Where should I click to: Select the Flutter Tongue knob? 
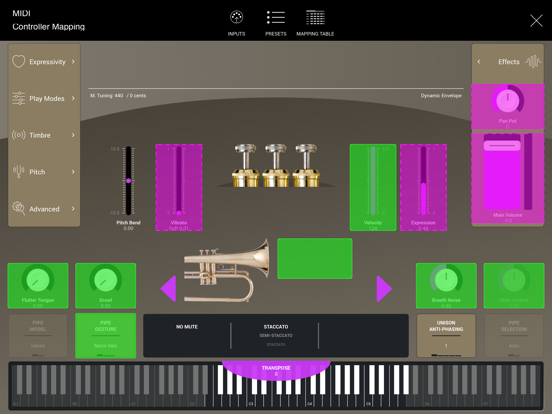point(38,286)
